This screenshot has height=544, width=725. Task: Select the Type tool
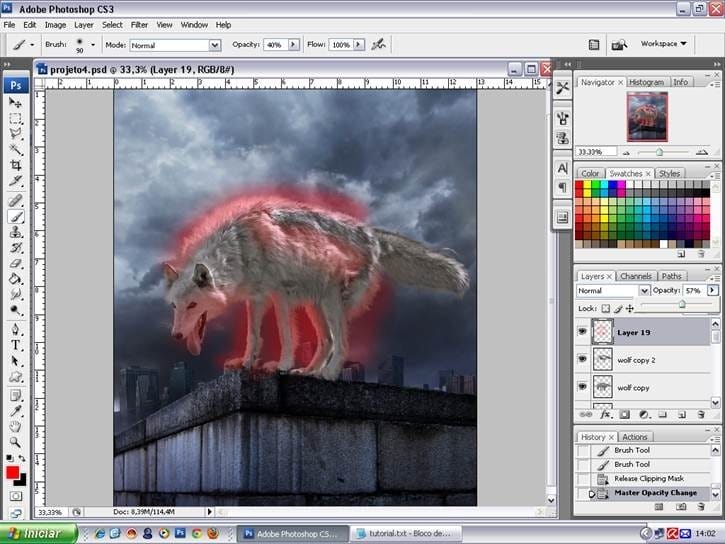[15, 345]
